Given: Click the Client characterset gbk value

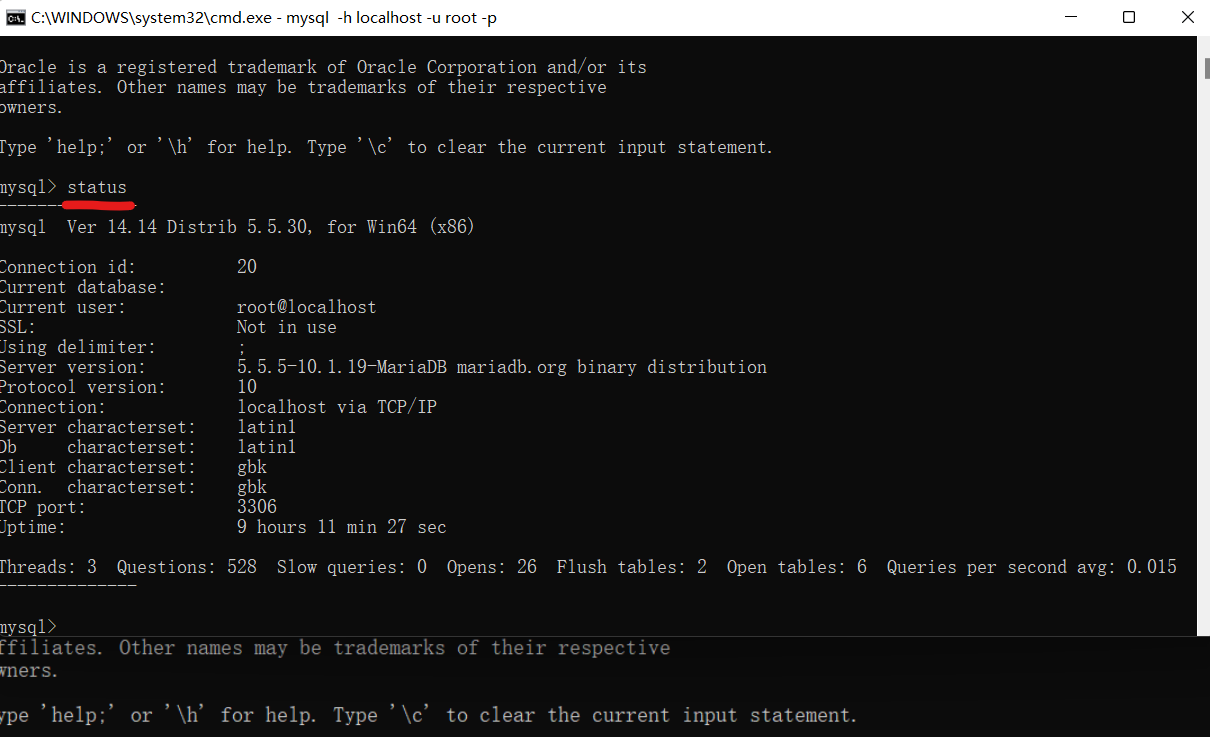Looking at the screenshot, I should point(252,467).
